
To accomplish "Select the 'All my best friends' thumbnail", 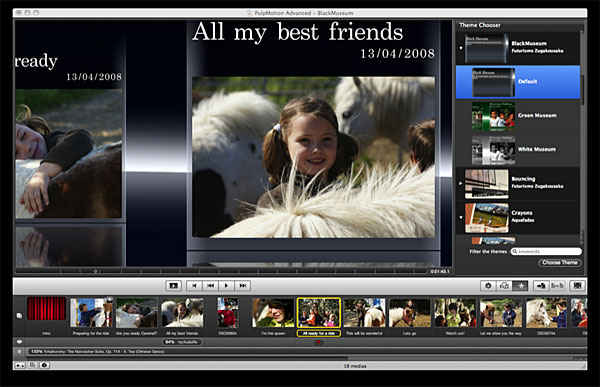I will click(x=182, y=312).
